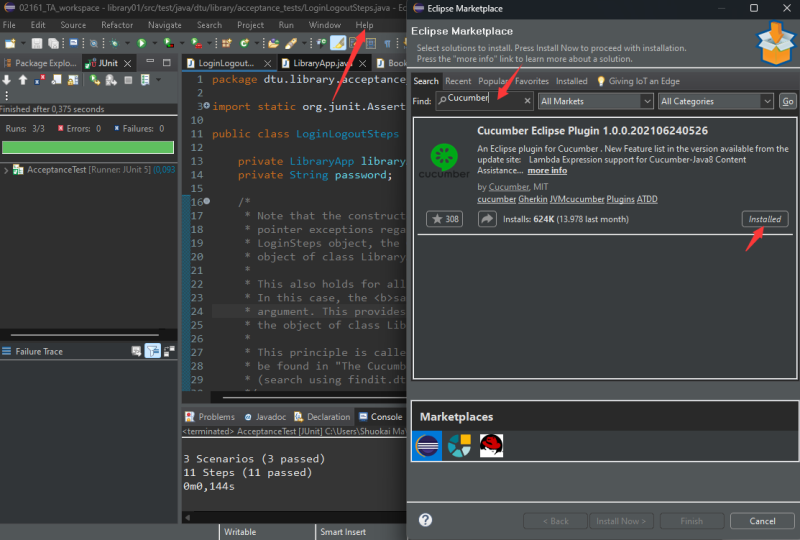Select the Installed tab in Marketplace
The image size is (800, 540).
tap(571, 81)
